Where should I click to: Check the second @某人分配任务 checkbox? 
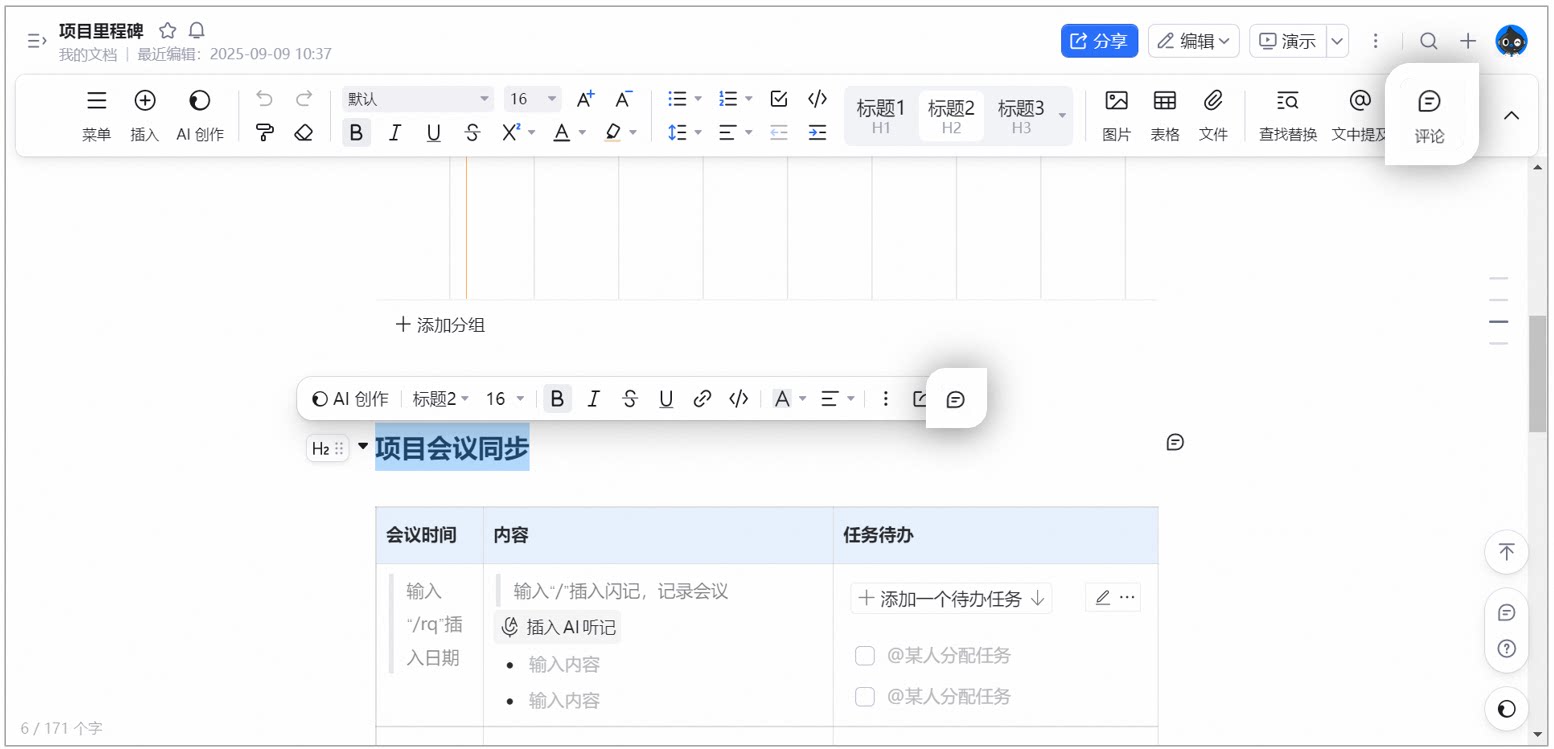coord(865,697)
